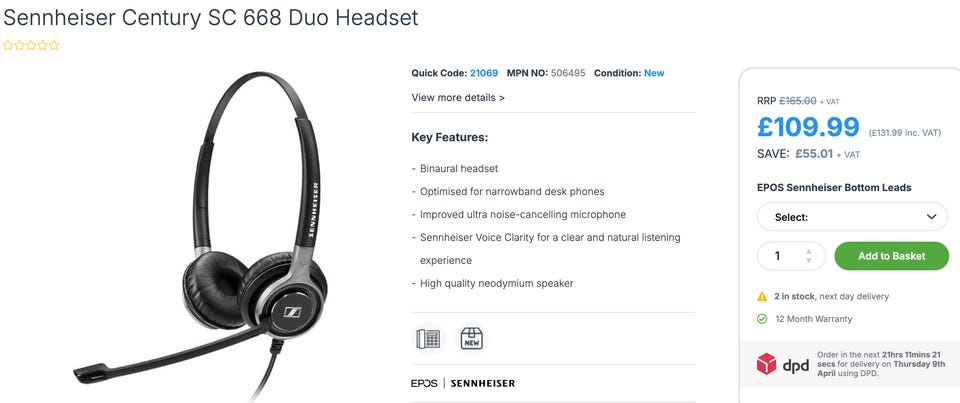Click the chevron on the Select dropdown
The height and width of the screenshot is (403, 960).
click(x=931, y=217)
